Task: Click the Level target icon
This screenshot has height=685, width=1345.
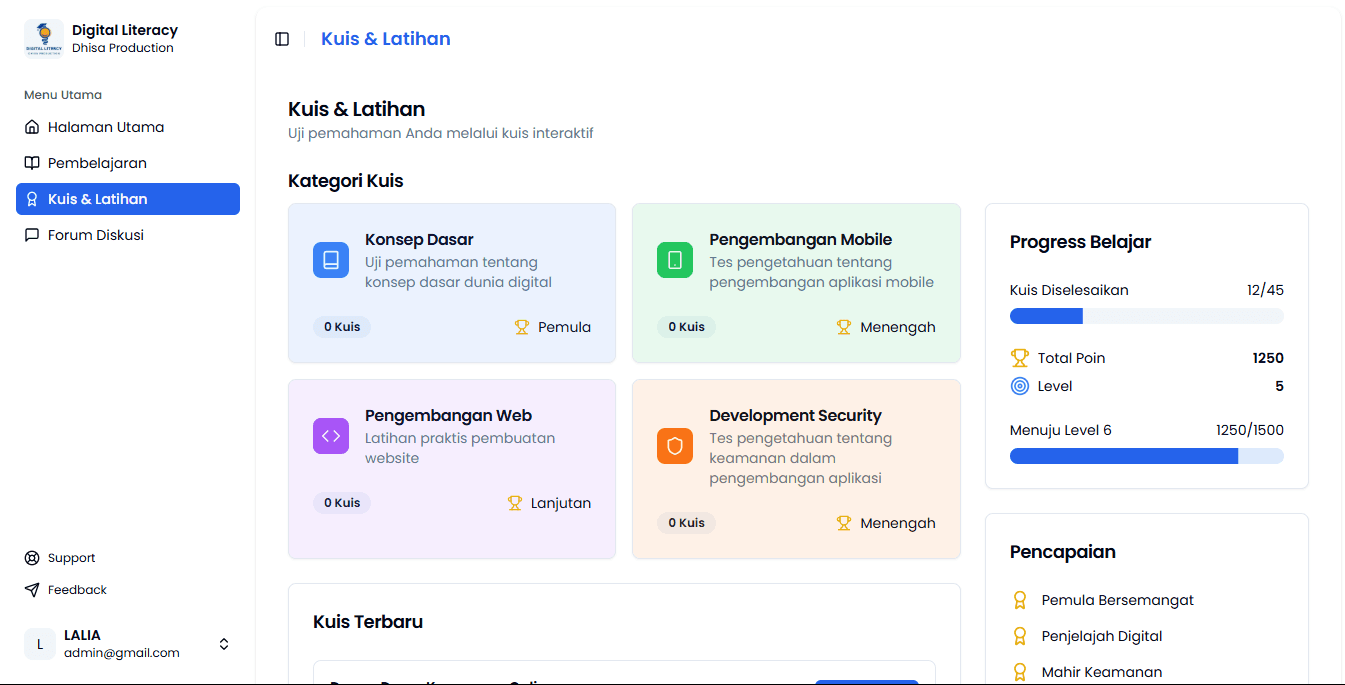Action: [x=1020, y=386]
